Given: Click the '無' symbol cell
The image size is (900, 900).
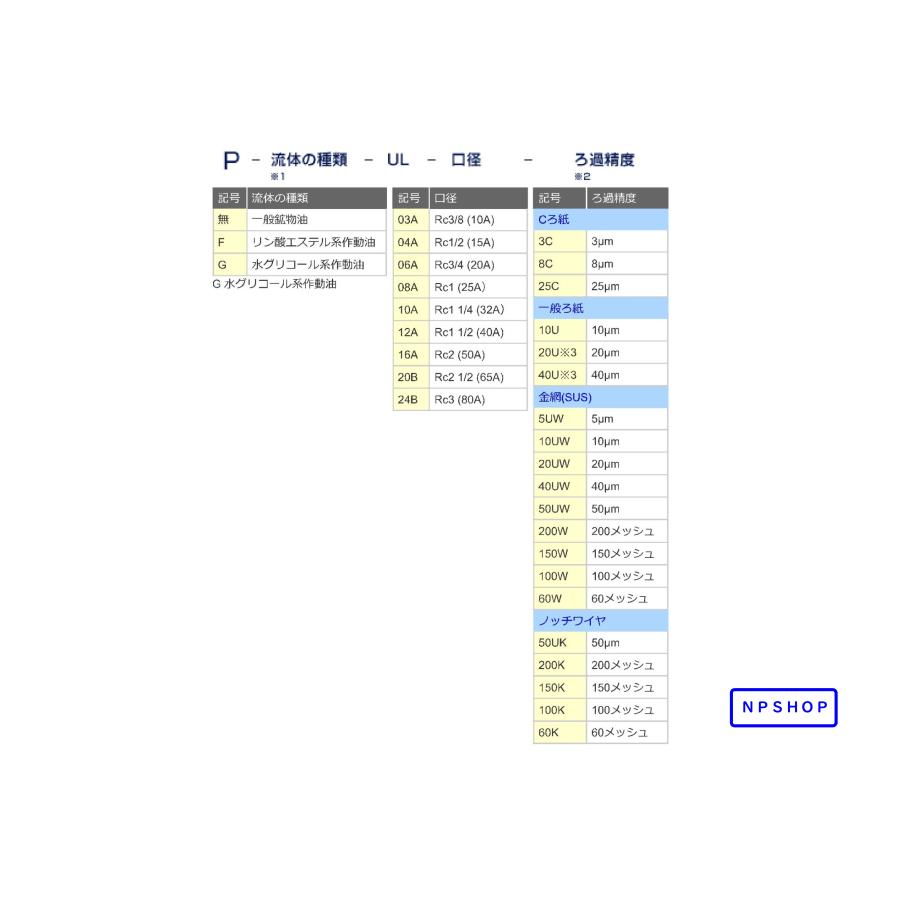Looking at the screenshot, I should pyautogui.click(x=230, y=219).
